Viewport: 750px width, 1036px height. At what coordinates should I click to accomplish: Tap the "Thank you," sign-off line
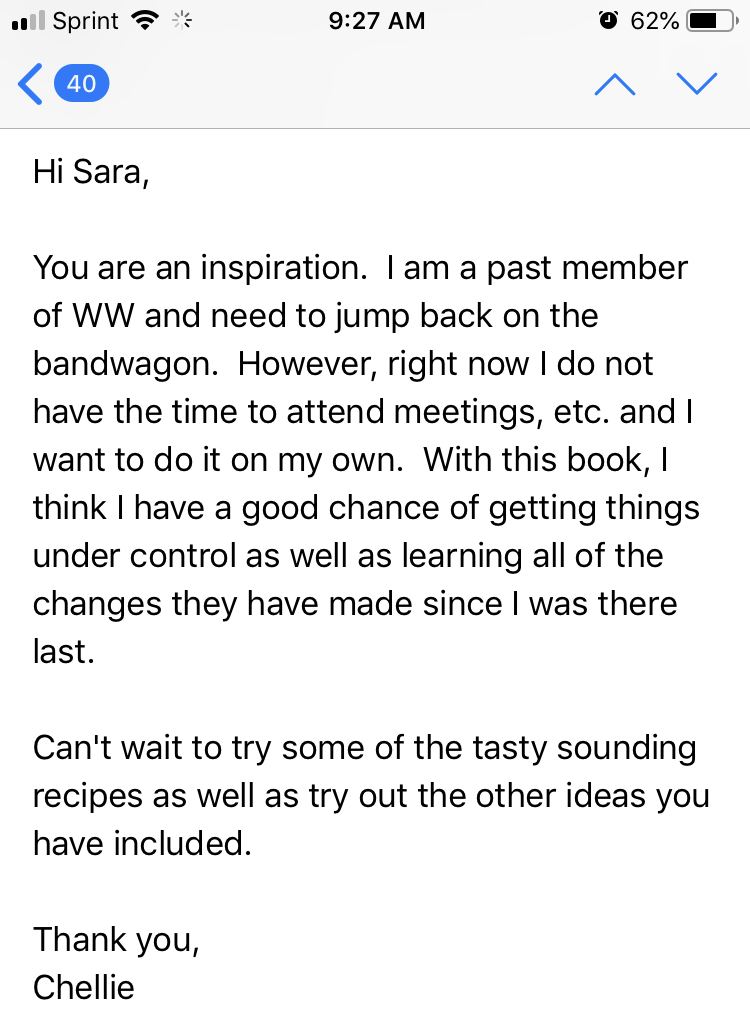tap(116, 940)
